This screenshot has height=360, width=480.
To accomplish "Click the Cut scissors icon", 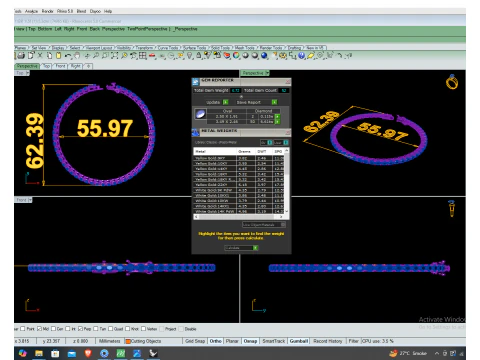I will (40, 56).
